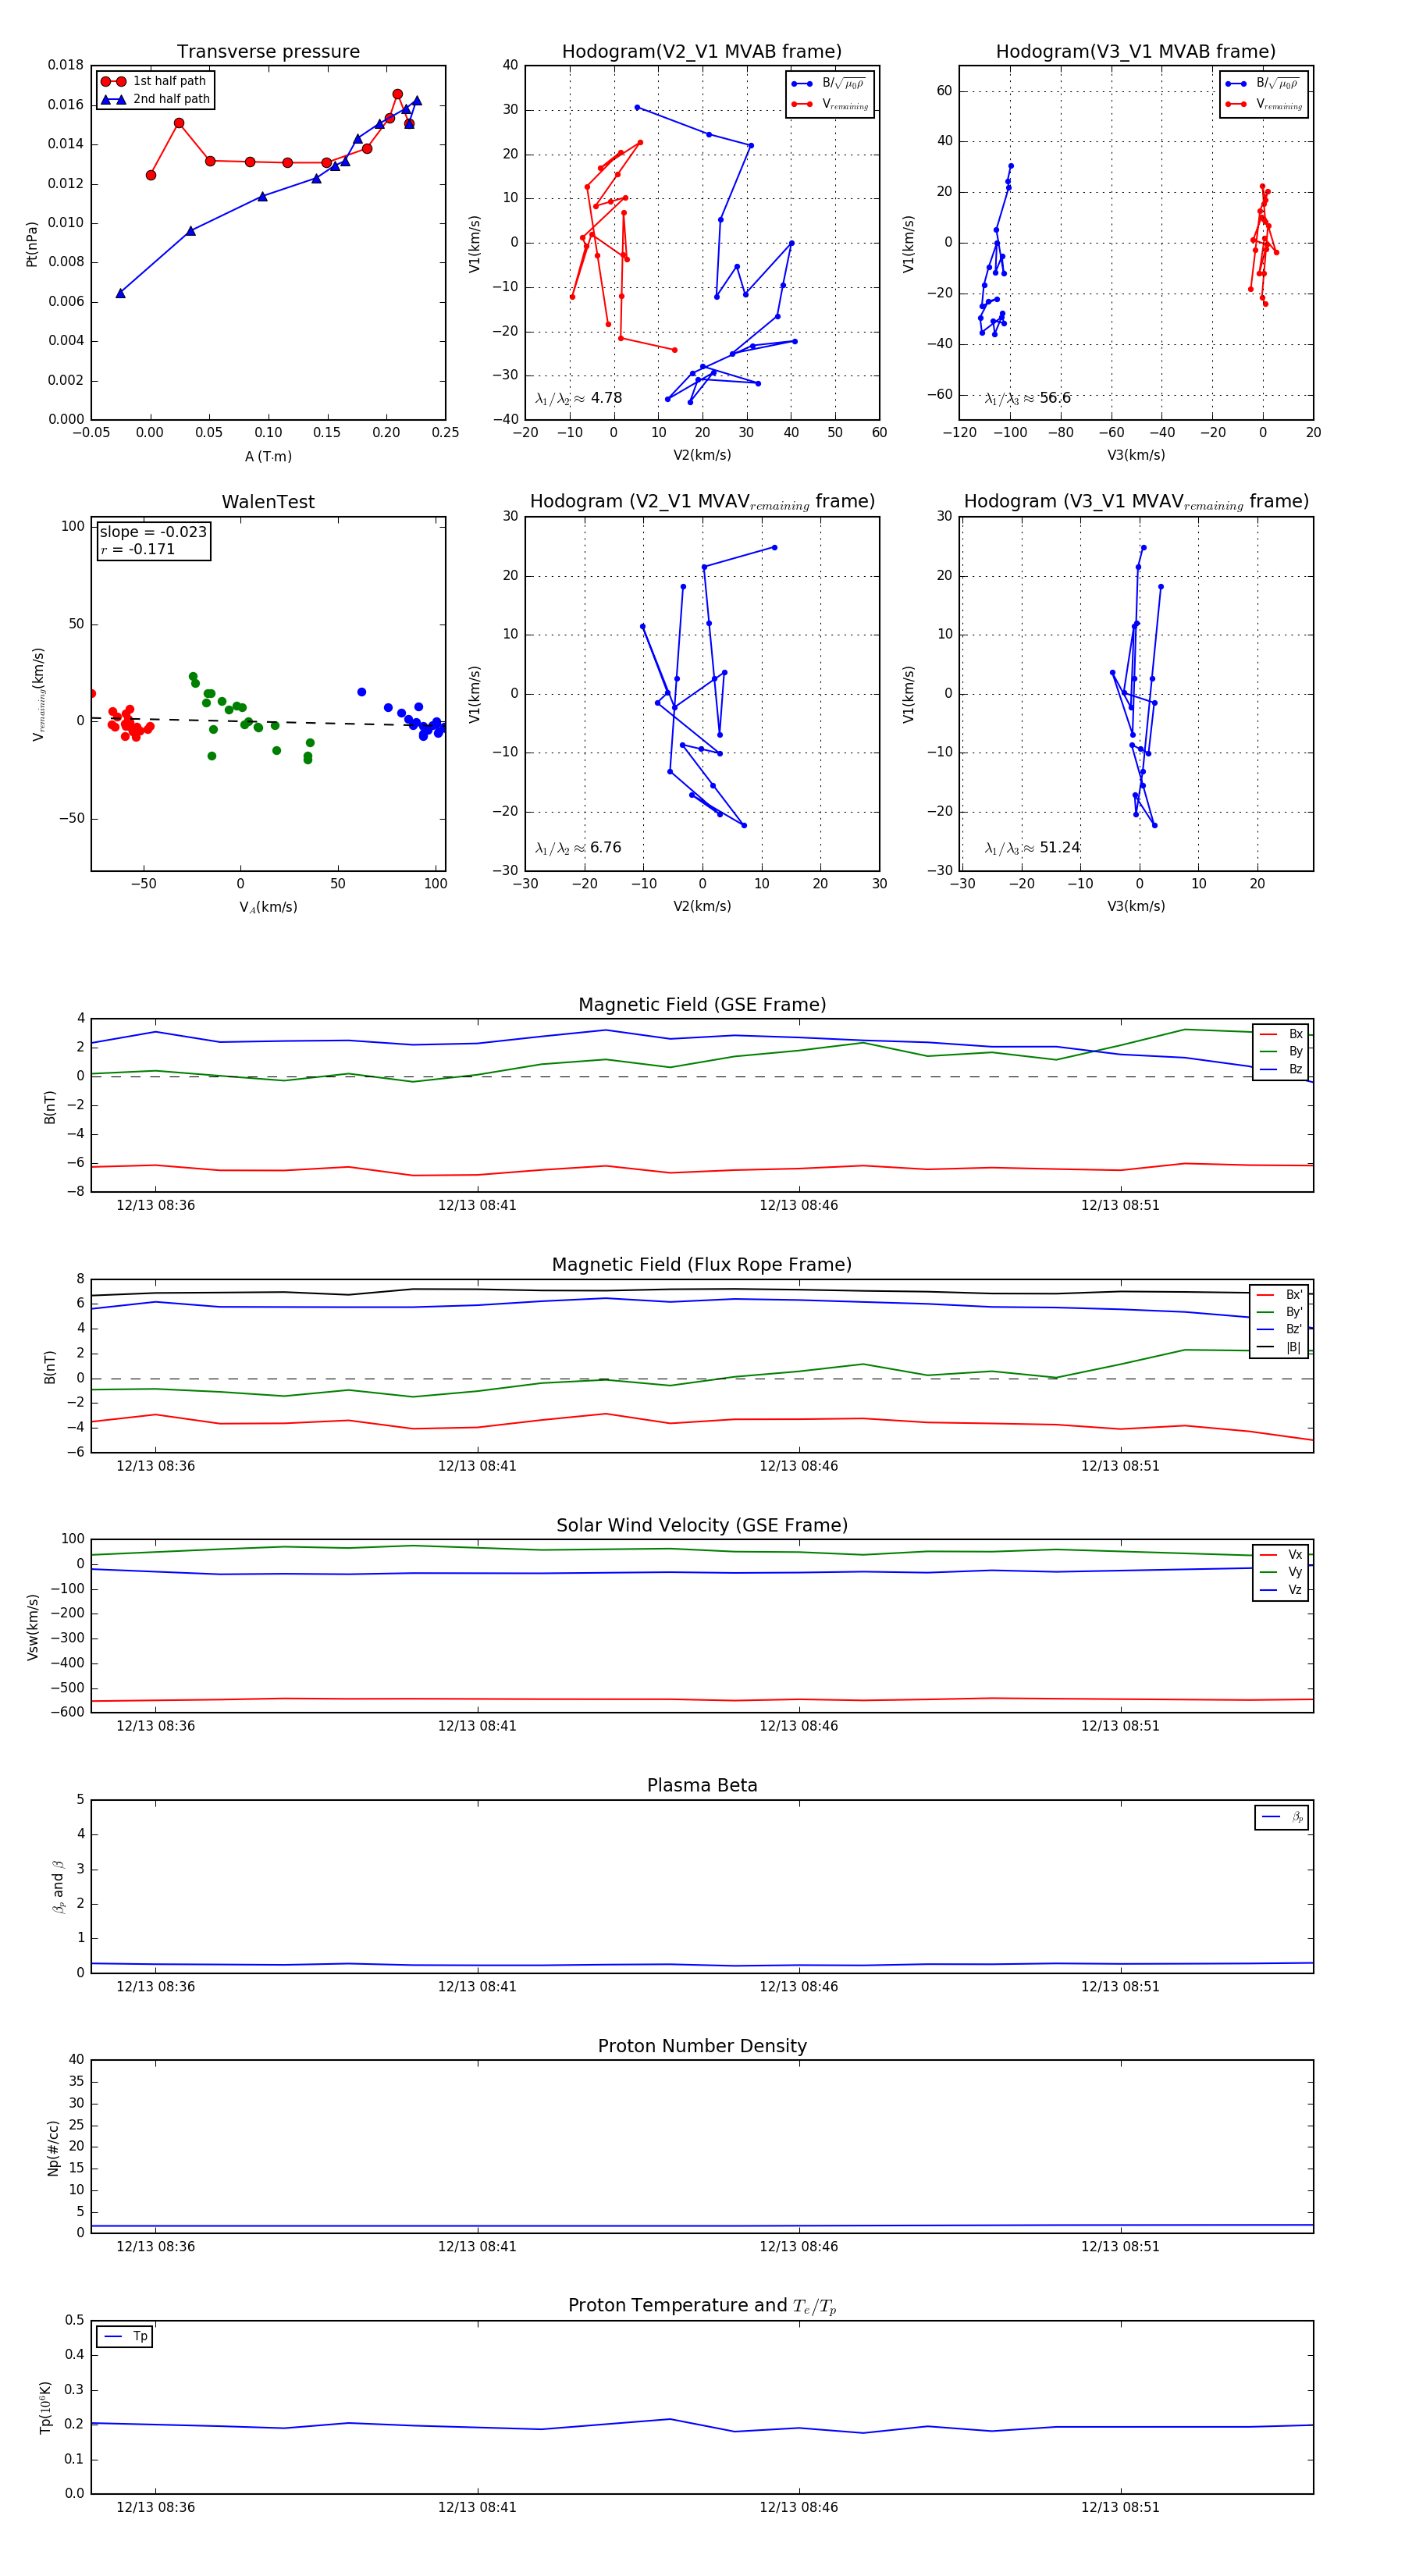Viewport: 1405px width, 2576px height.
Task: Click the 'Proton Temperature and Te/Tp' title
Action: pyautogui.click(x=702, y=2306)
